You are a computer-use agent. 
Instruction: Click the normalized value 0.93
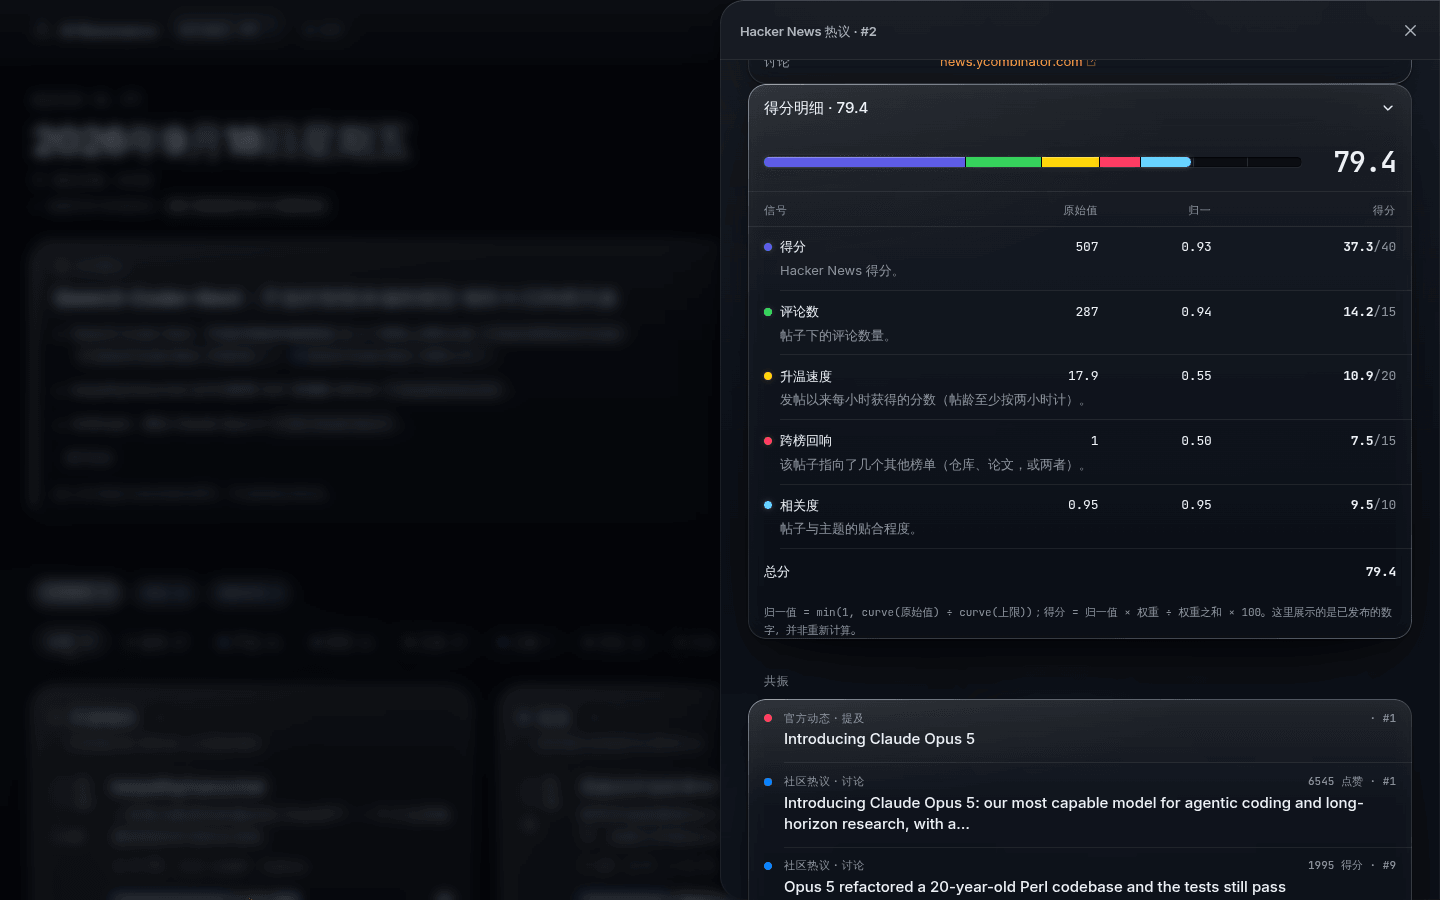pos(1196,247)
